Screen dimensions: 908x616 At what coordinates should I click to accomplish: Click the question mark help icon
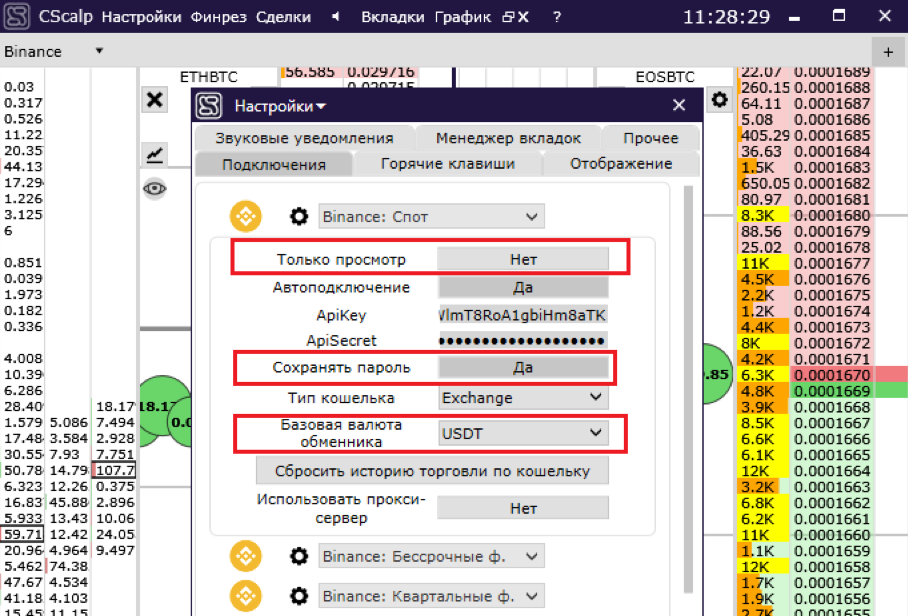(556, 17)
